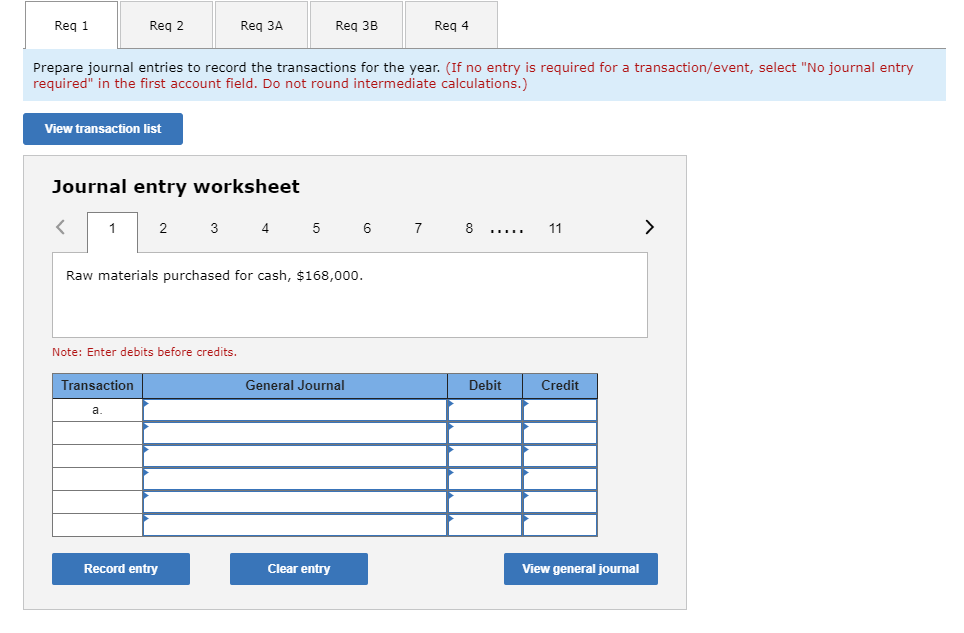Go to the previous worksheet entry arrow

[60, 227]
